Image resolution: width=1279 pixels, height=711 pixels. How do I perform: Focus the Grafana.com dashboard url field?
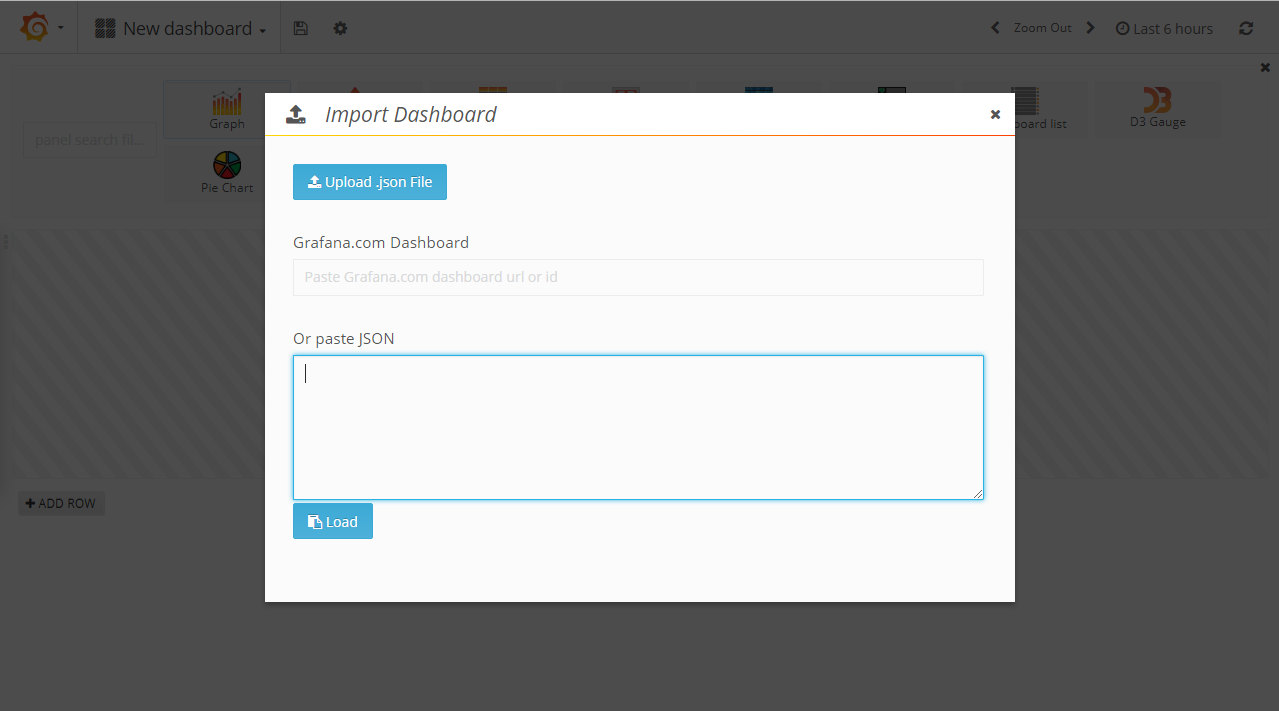tap(638, 277)
